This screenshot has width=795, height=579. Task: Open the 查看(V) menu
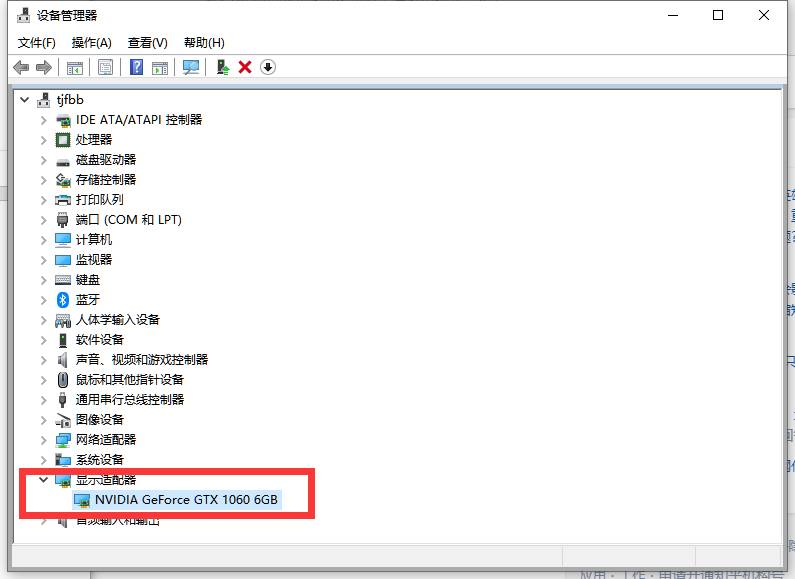[x=148, y=43]
